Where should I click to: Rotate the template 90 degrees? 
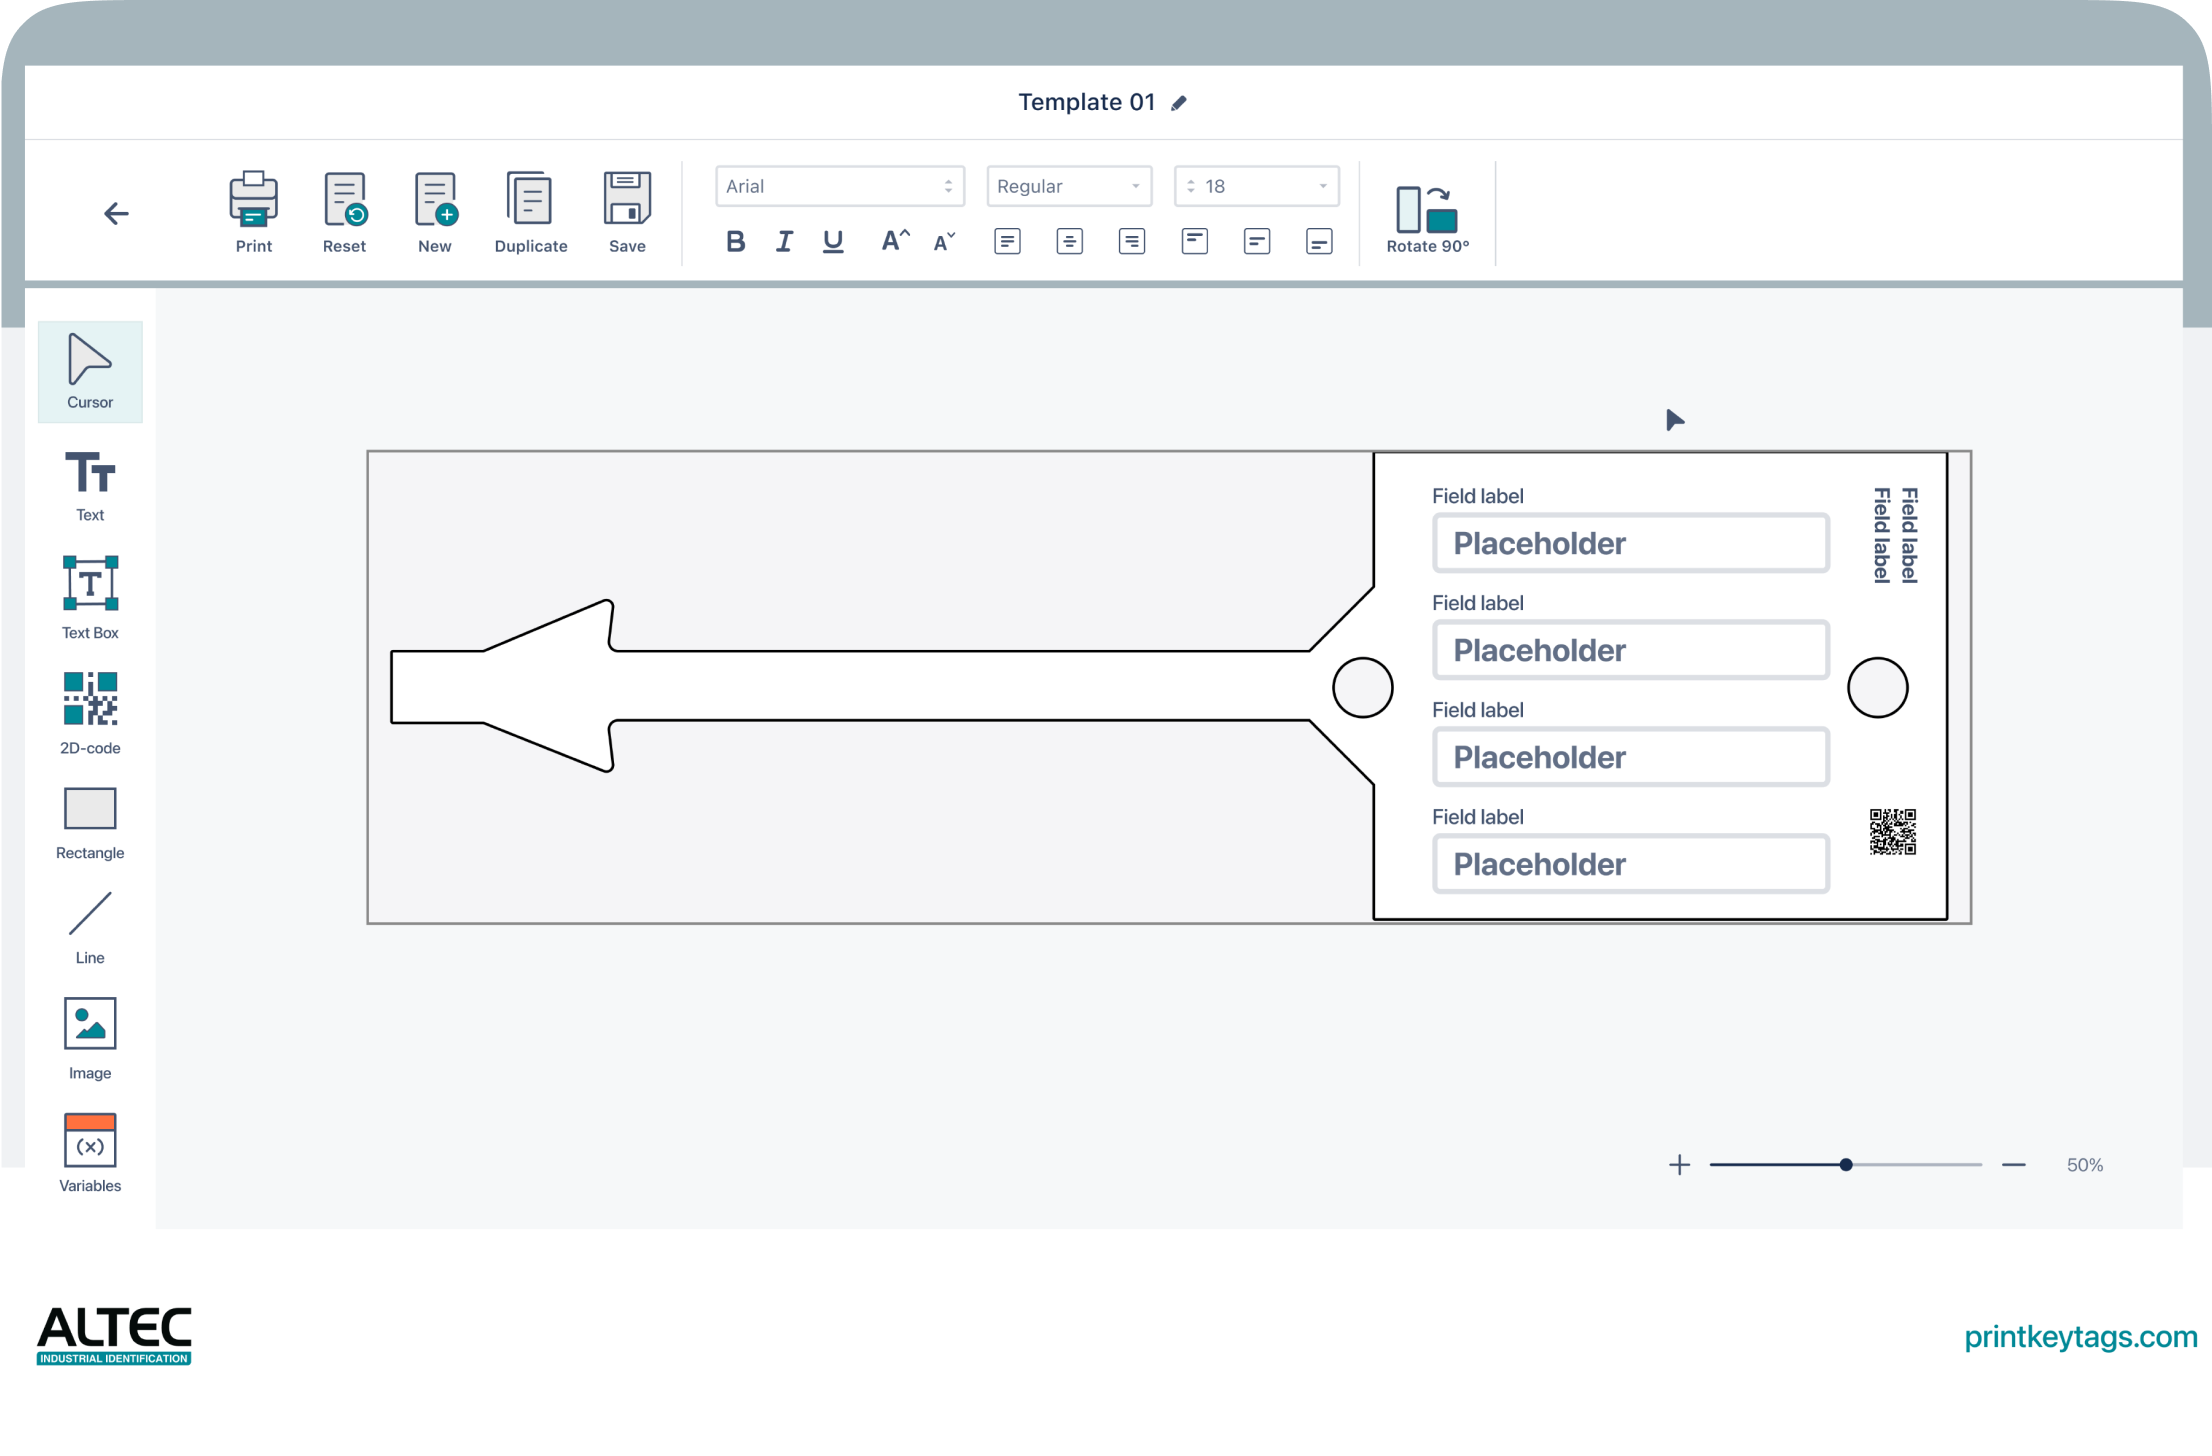tap(1427, 219)
